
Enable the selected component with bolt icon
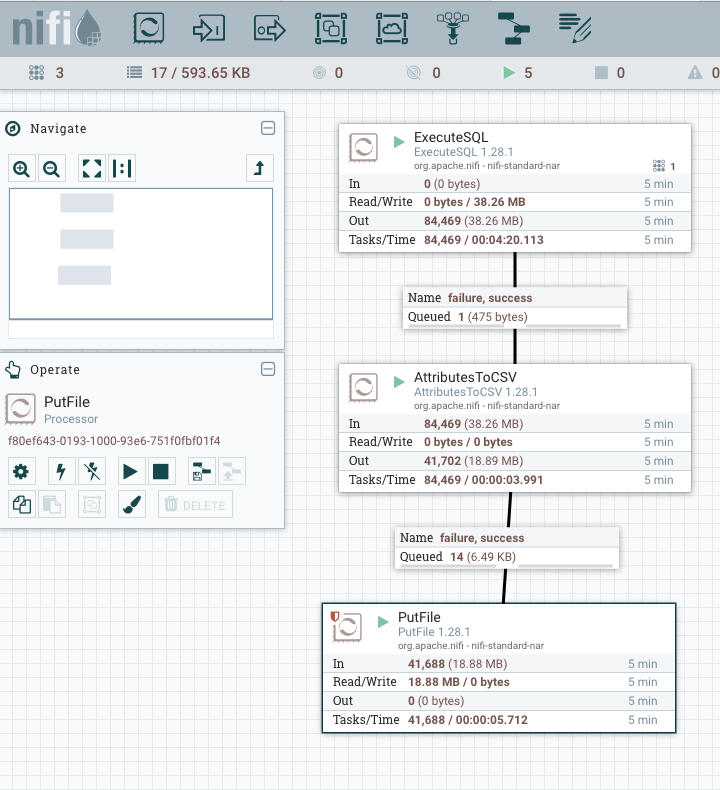[61, 472]
